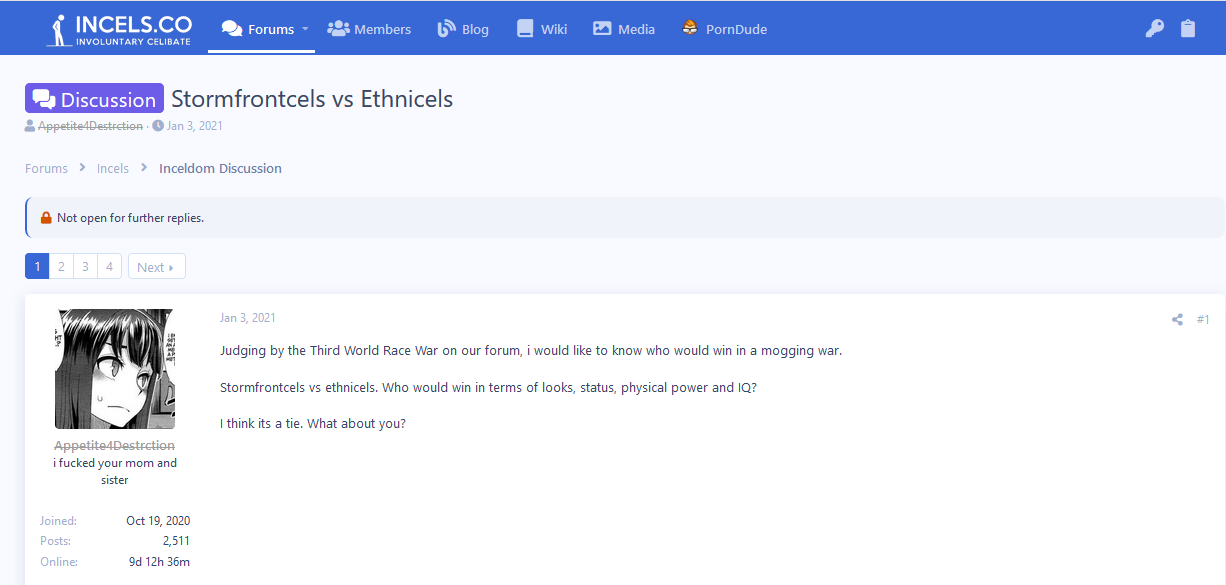Click the Next page button
Viewport: 1226px width, 585px height.
(156, 267)
